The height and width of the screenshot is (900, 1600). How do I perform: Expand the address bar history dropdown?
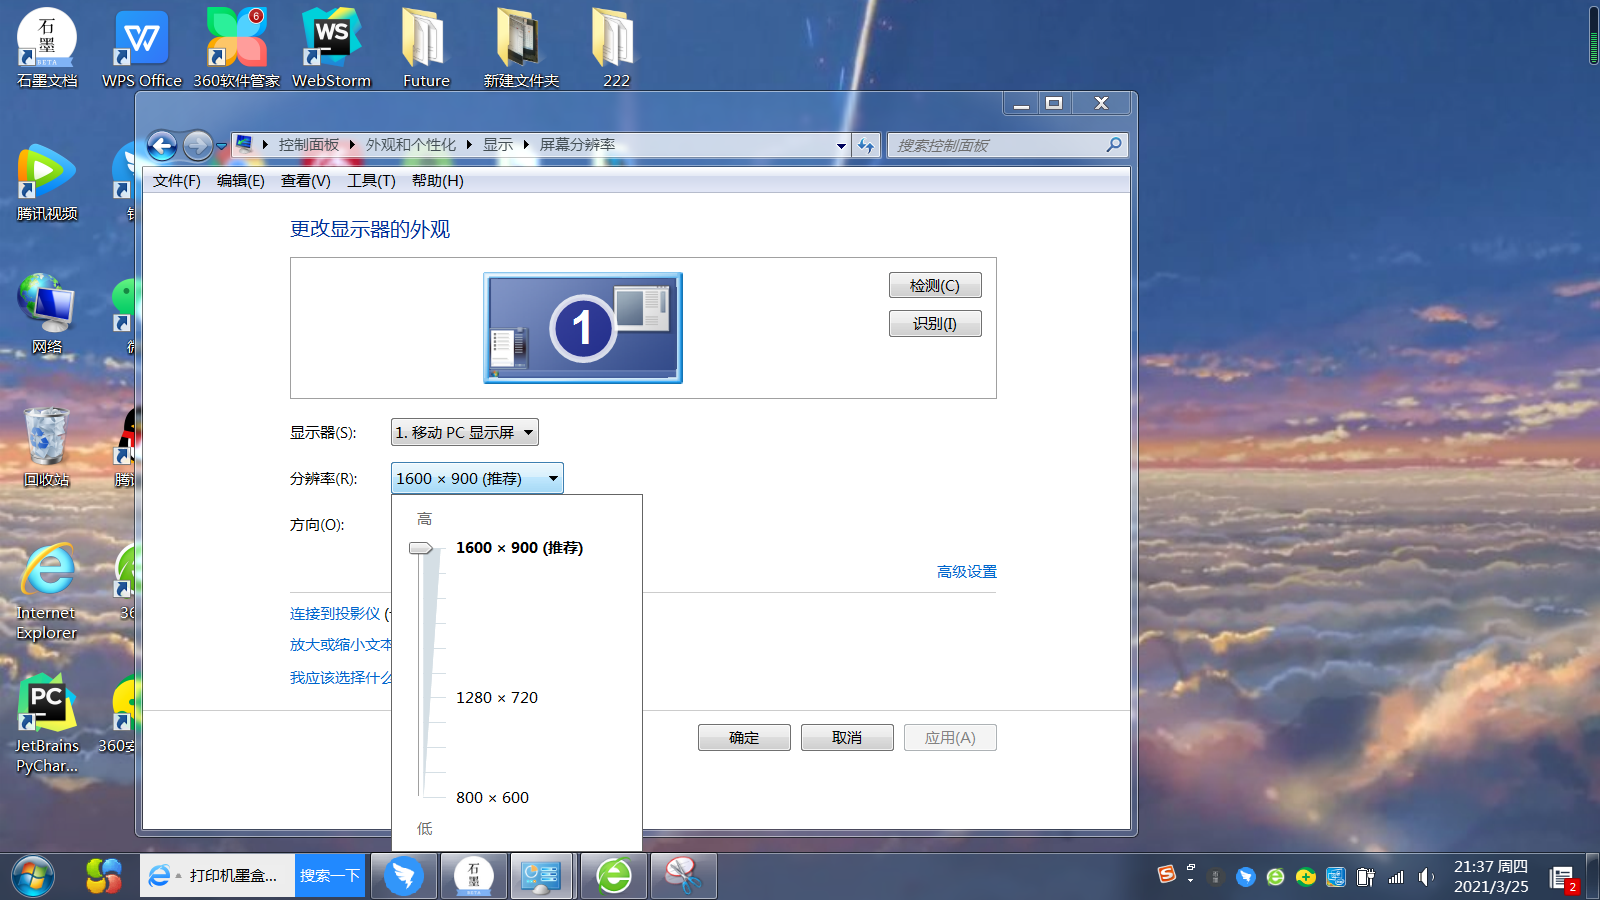(841, 146)
